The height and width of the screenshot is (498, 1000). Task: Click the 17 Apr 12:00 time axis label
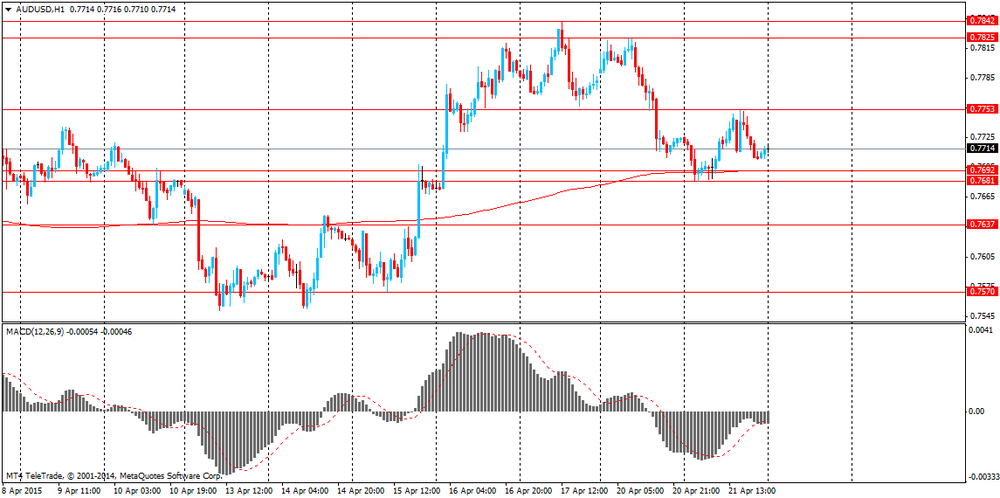coord(580,492)
